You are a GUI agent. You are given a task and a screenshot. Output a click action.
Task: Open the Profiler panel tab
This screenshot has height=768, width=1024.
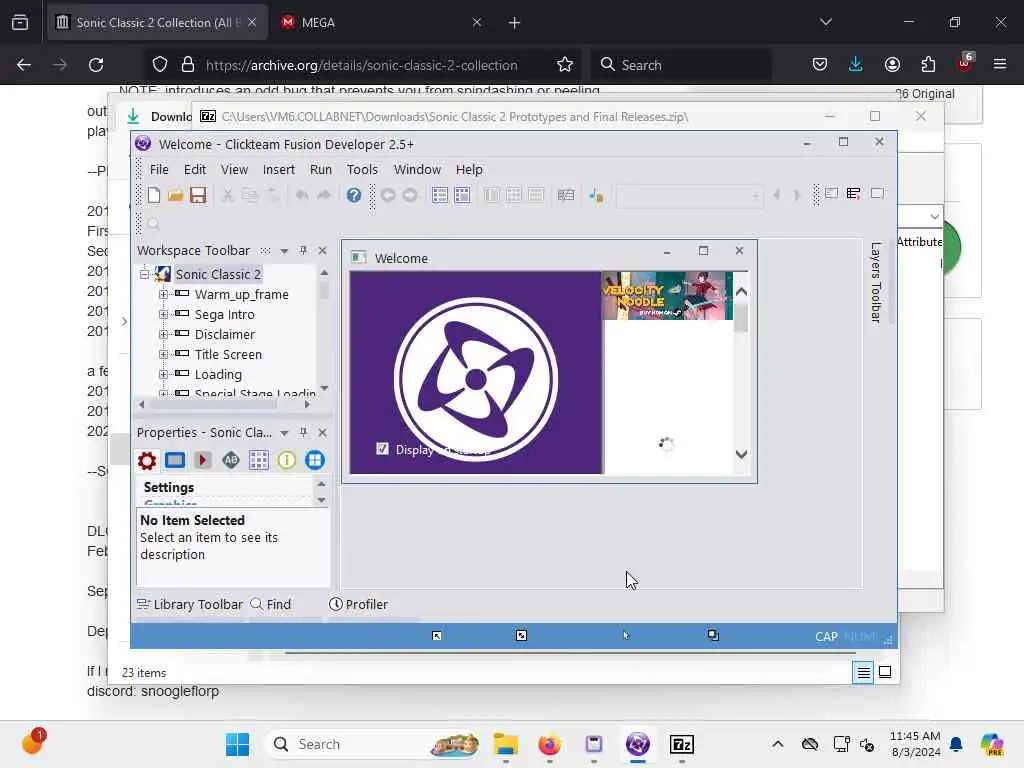click(x=358, y=604)
